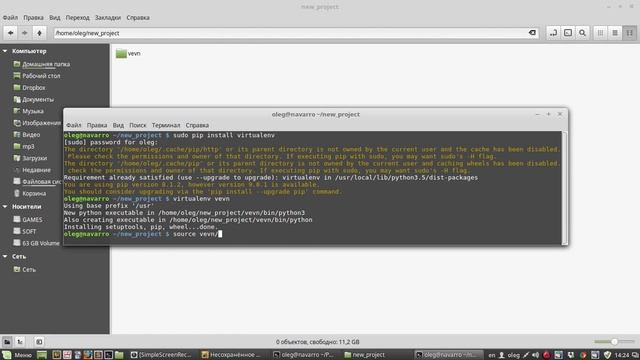This screenshot has height=360, width=640.
Task: Adjust the icon zoom slider in status bar
Action: (x=614, y=342)
